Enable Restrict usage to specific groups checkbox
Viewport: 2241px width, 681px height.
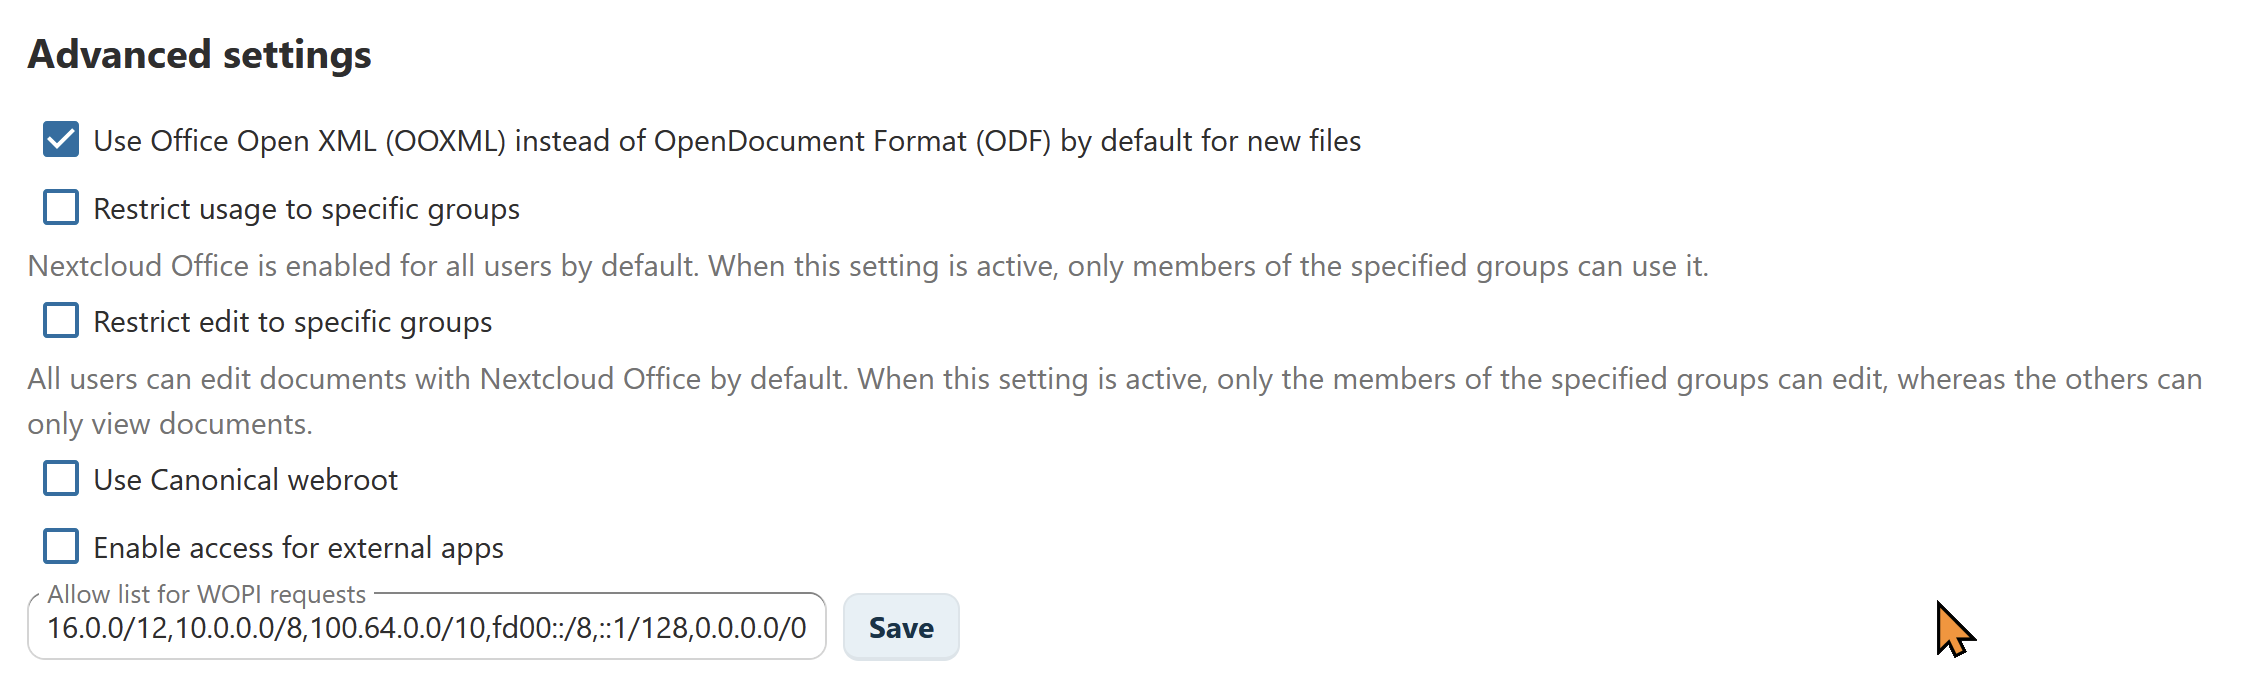[x=61, y=208]
